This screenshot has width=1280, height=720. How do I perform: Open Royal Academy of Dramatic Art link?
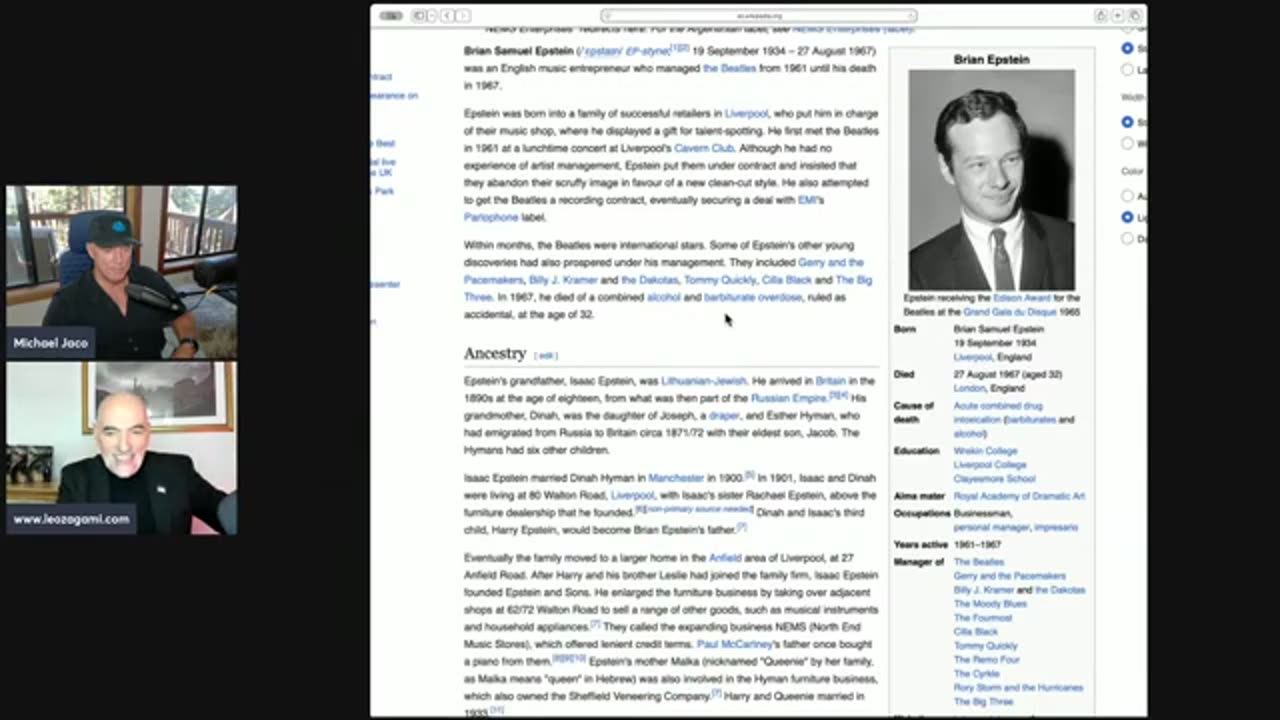[x=1019, y=496]
